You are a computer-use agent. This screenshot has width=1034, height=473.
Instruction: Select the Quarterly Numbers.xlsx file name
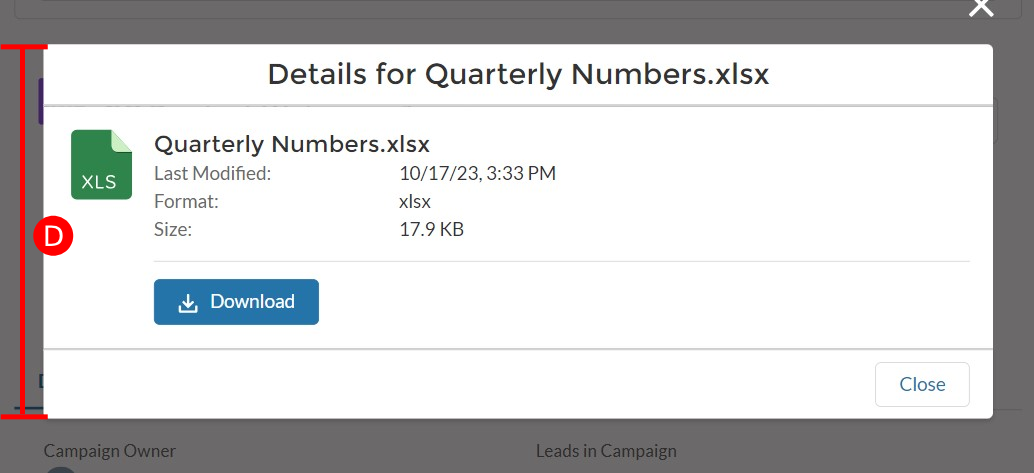[291, 143]
